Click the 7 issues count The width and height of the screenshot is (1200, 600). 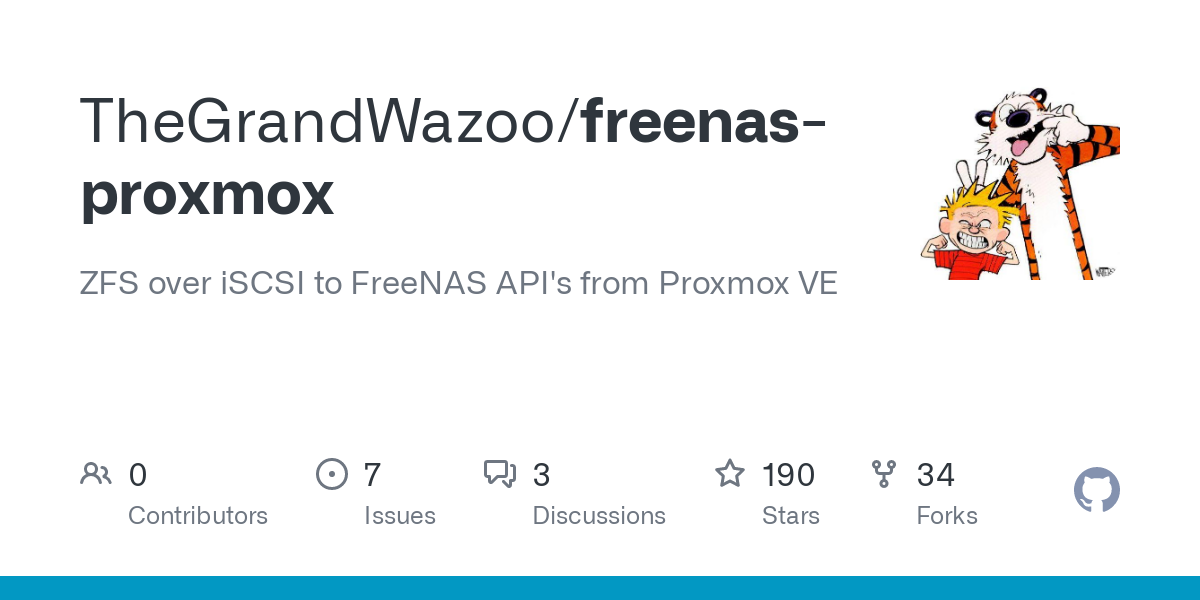[x=372, y=475]
